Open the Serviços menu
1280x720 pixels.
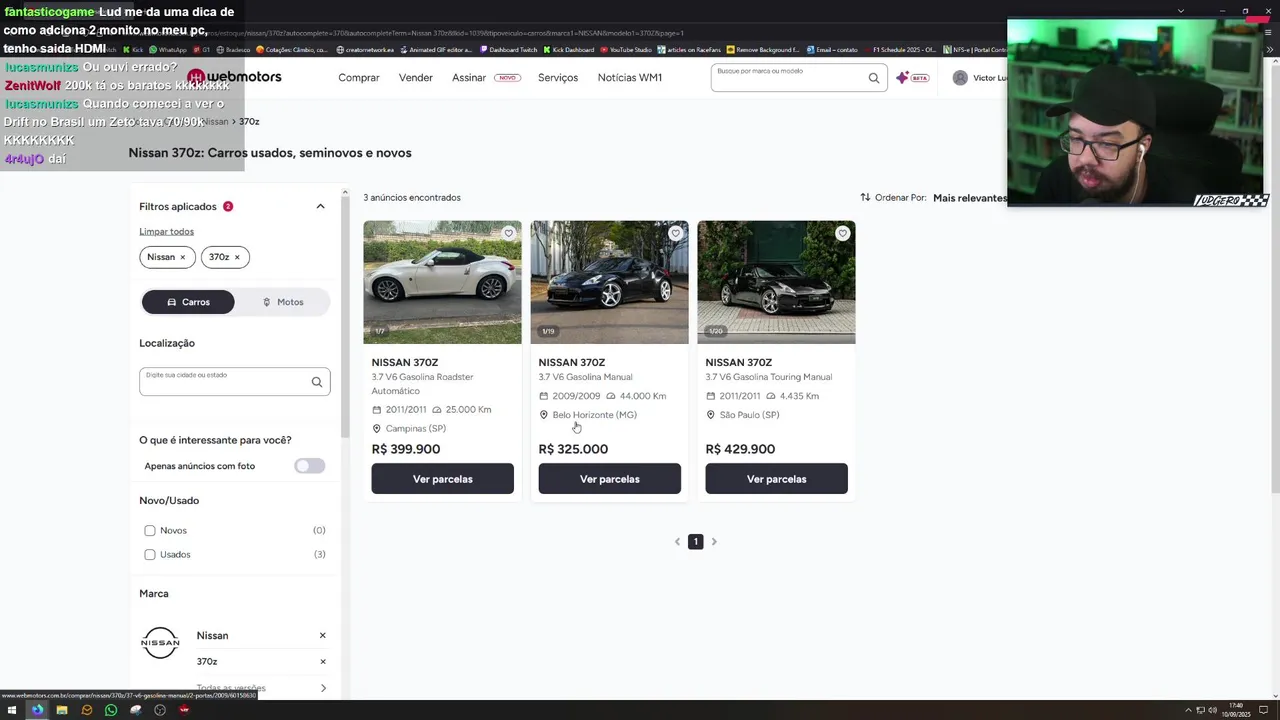pyautogui.click(x=558, y=78)
